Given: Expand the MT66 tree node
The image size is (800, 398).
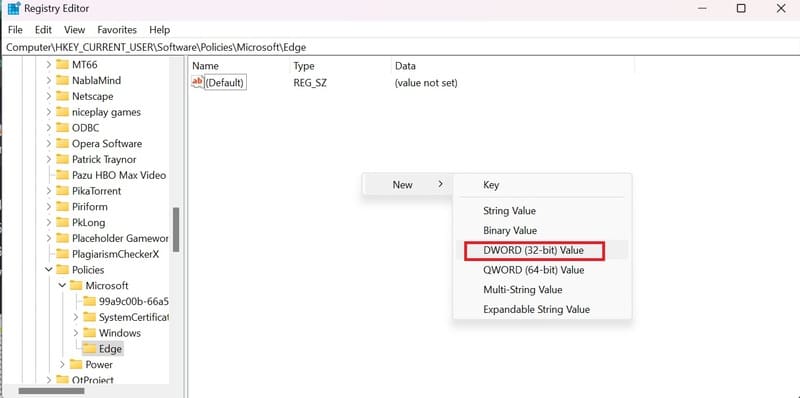Looking at the screenshot, I should pyautogui.click(x=48, y=65).
